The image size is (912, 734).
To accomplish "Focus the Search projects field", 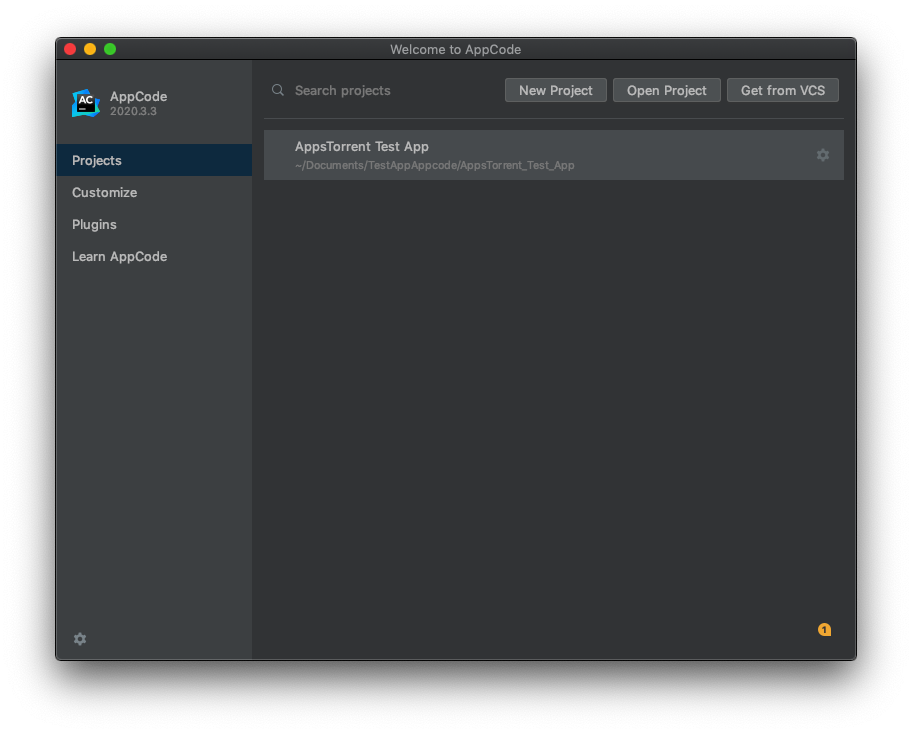I will coord(384,90).
